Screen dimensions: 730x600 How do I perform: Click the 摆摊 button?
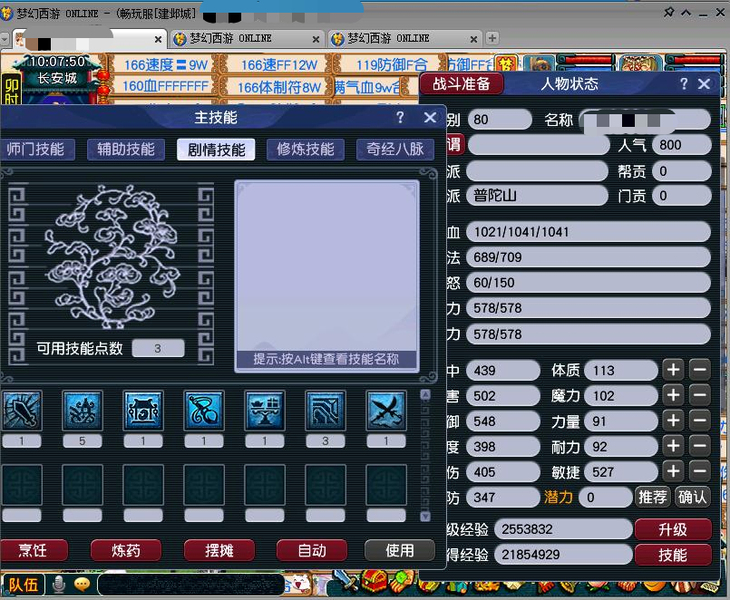pos(219,551)
